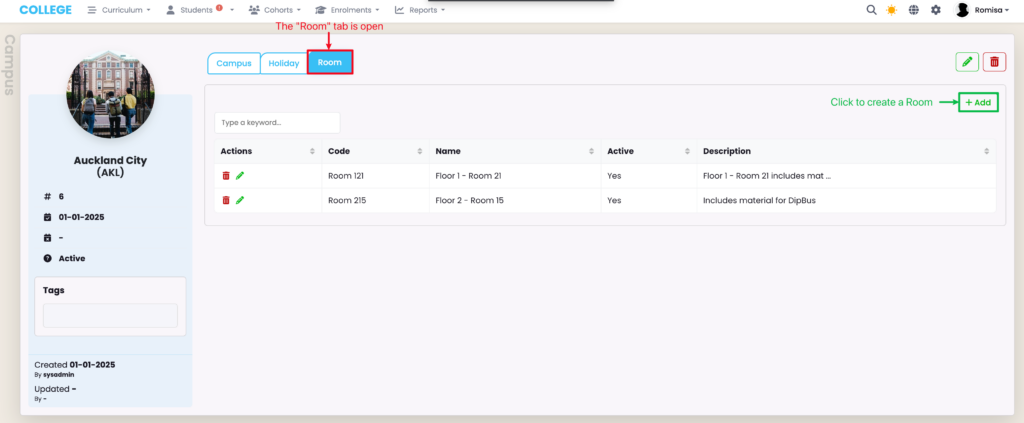Screen dimensions: 1024x423
Task: Click the red campus delete trash button
Action: tap(994, 62)
